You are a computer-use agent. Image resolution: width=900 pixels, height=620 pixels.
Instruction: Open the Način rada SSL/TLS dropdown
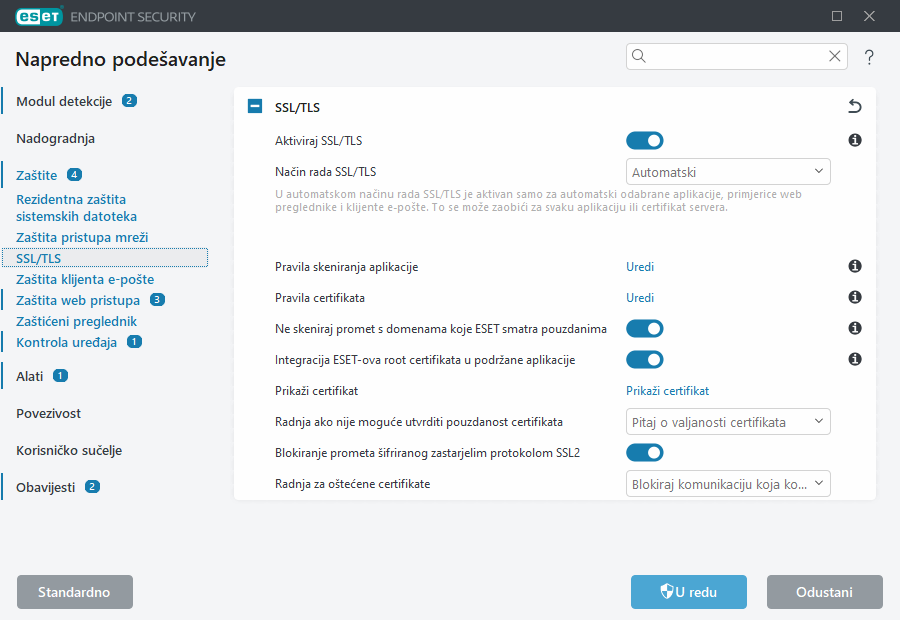727,171
